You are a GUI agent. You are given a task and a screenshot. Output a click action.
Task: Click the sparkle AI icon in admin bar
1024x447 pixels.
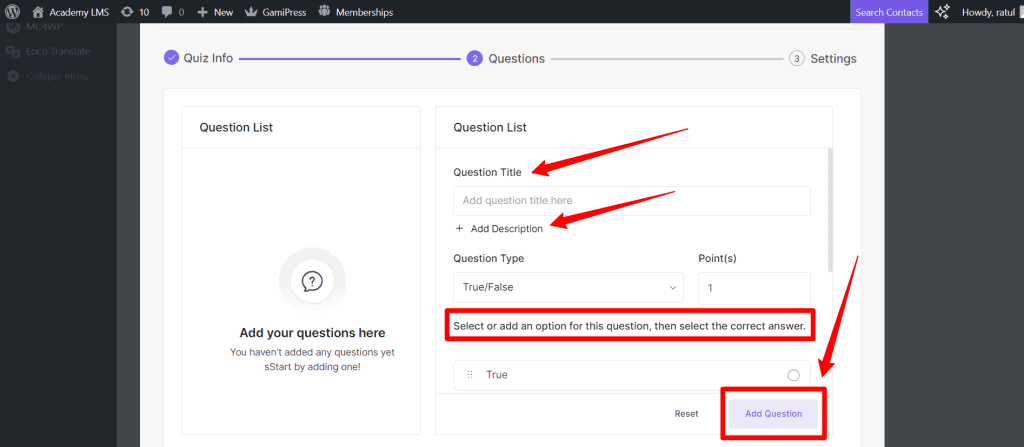point(942,12)
